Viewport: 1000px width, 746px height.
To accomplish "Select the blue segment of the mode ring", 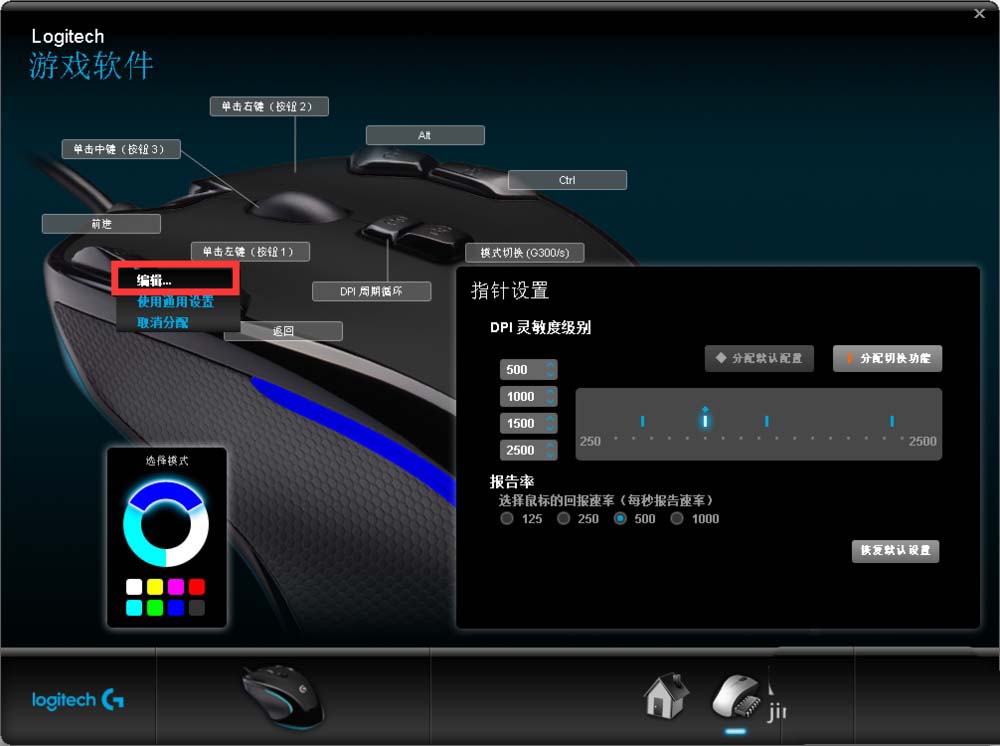I will point(165,494).
